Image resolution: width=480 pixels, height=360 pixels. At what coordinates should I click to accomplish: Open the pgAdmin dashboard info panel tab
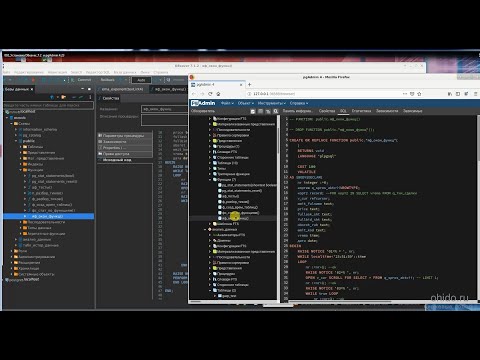tap(298, 111)
